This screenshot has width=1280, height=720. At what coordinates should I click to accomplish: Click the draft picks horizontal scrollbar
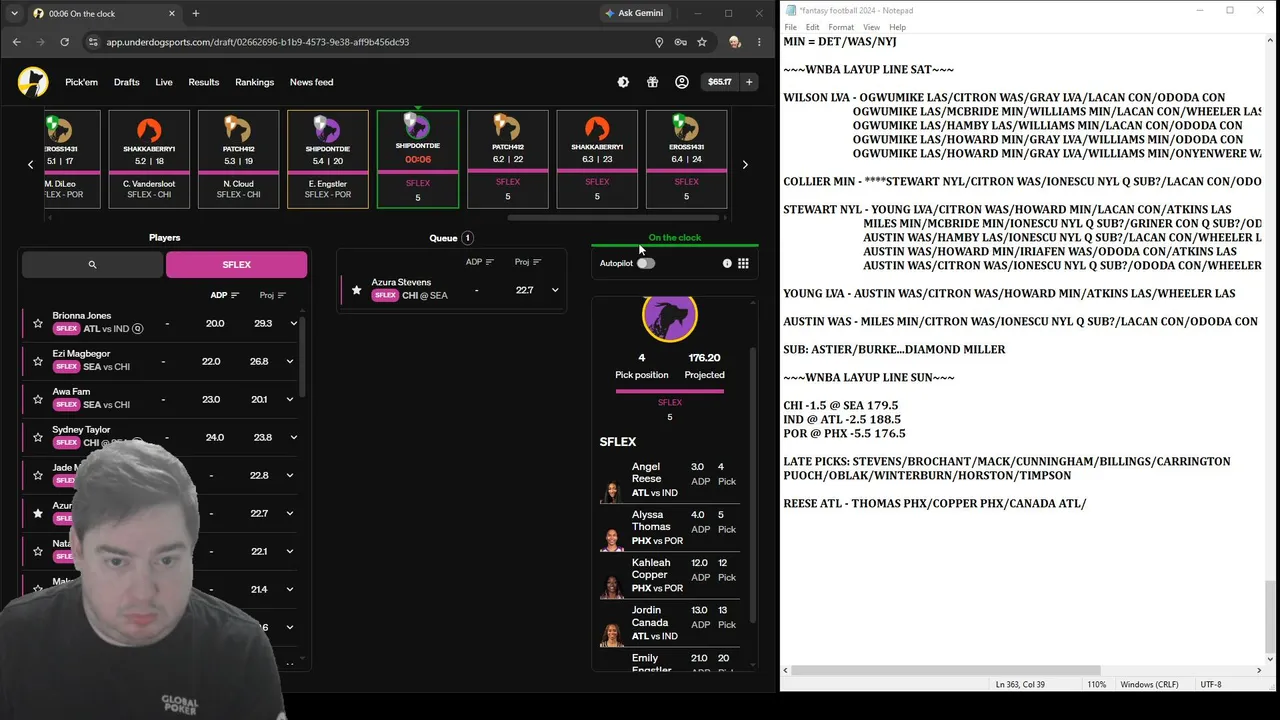coord(615,217)
